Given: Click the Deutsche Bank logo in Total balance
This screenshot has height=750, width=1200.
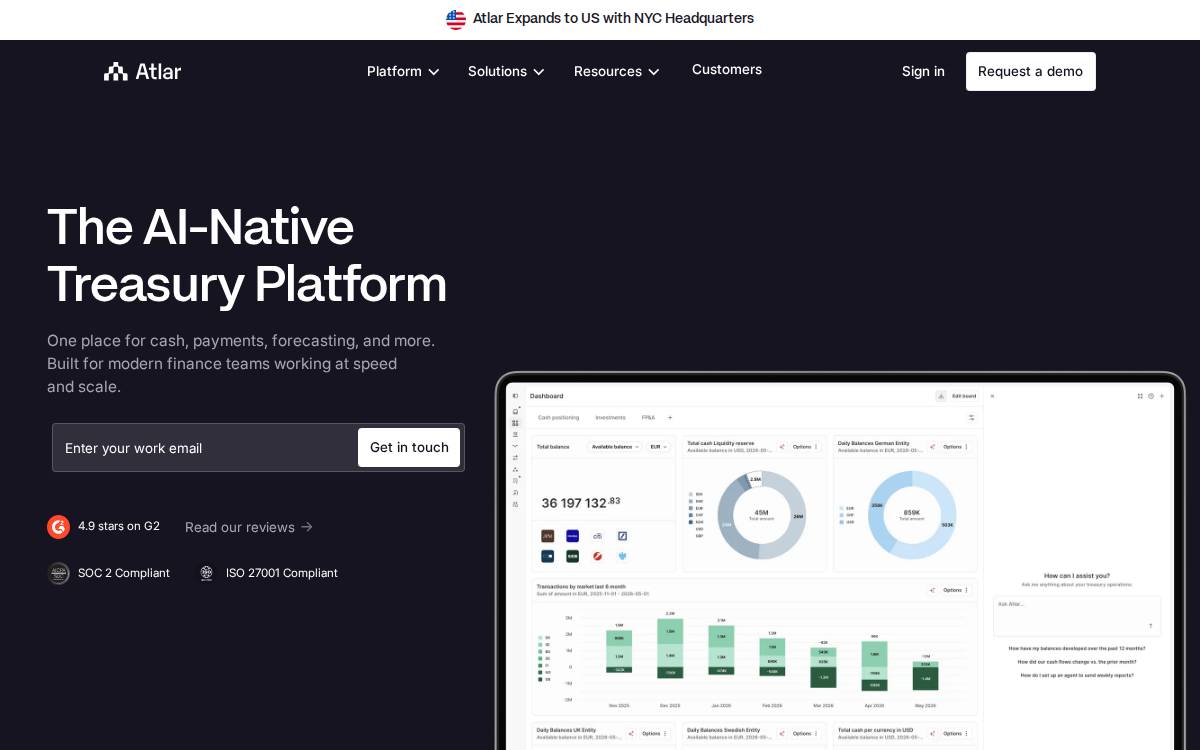Looking at the screenshot, I should [622, 536].
